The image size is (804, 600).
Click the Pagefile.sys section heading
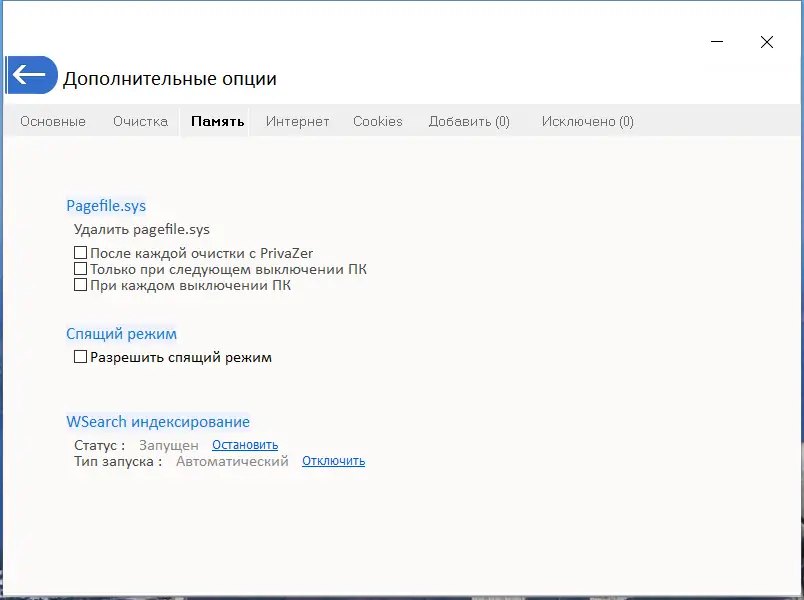[106, 205]
